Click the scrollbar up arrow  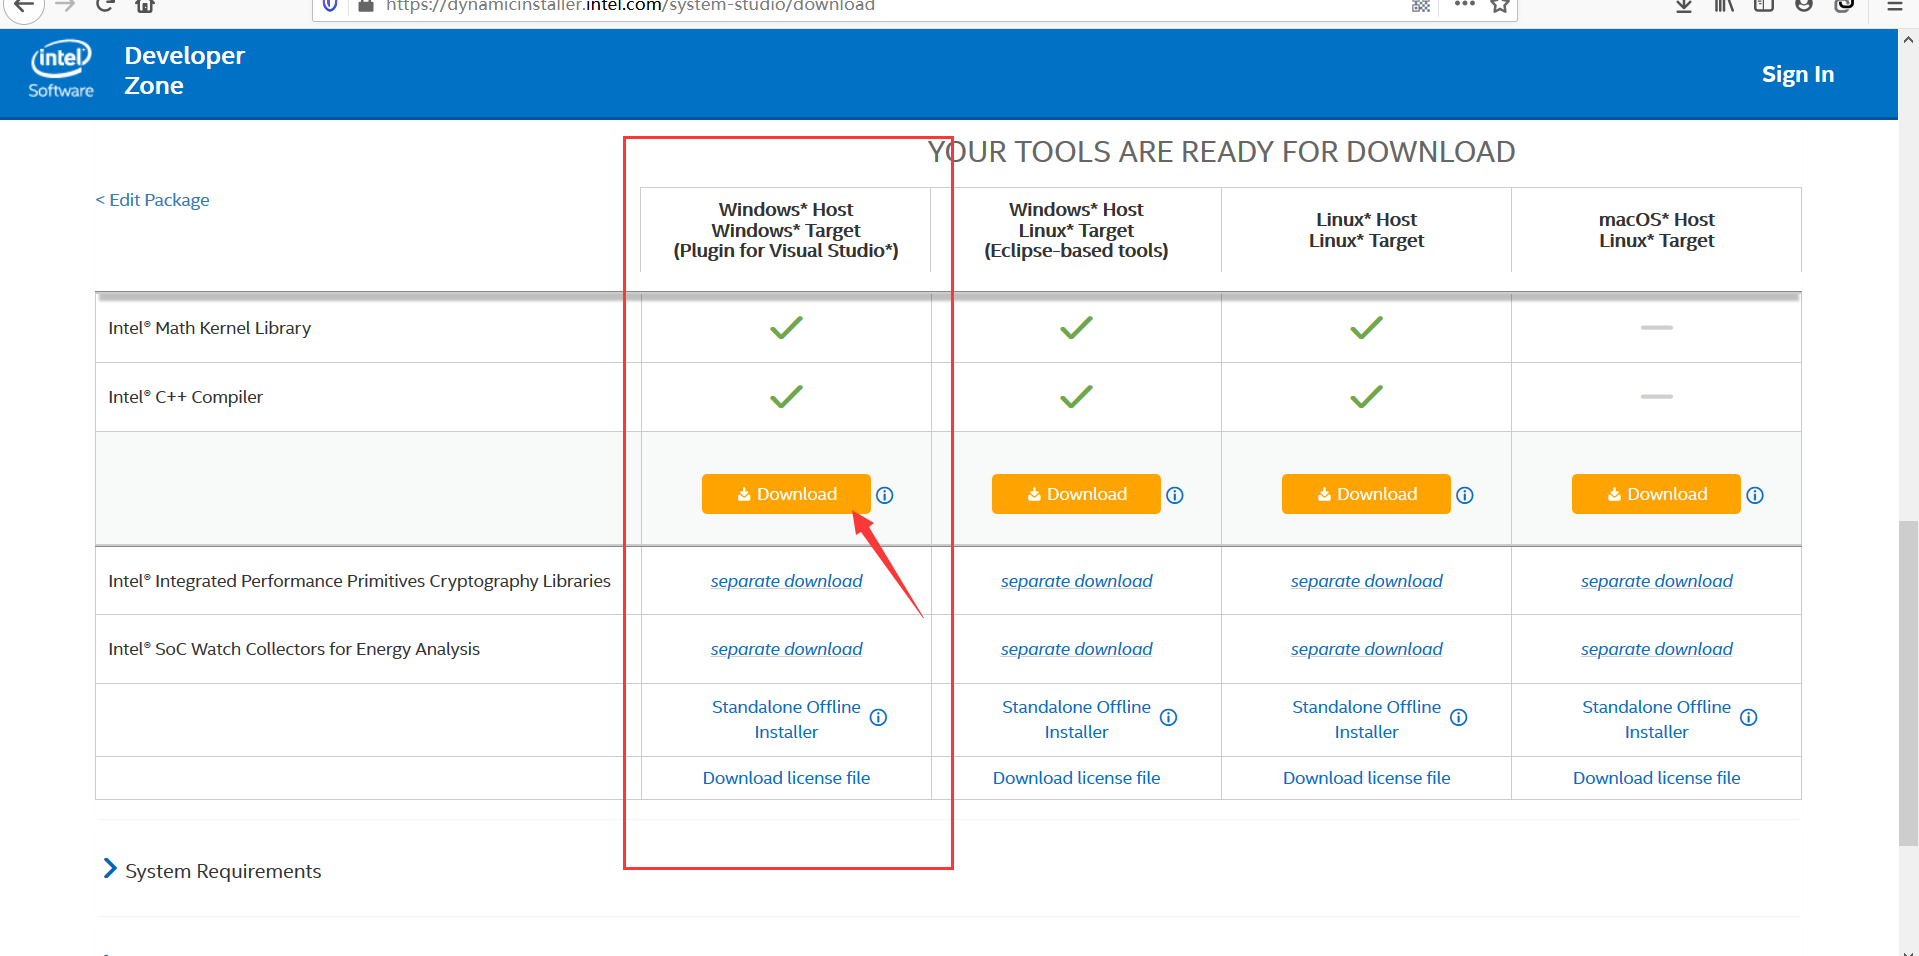click(1908, 40)
